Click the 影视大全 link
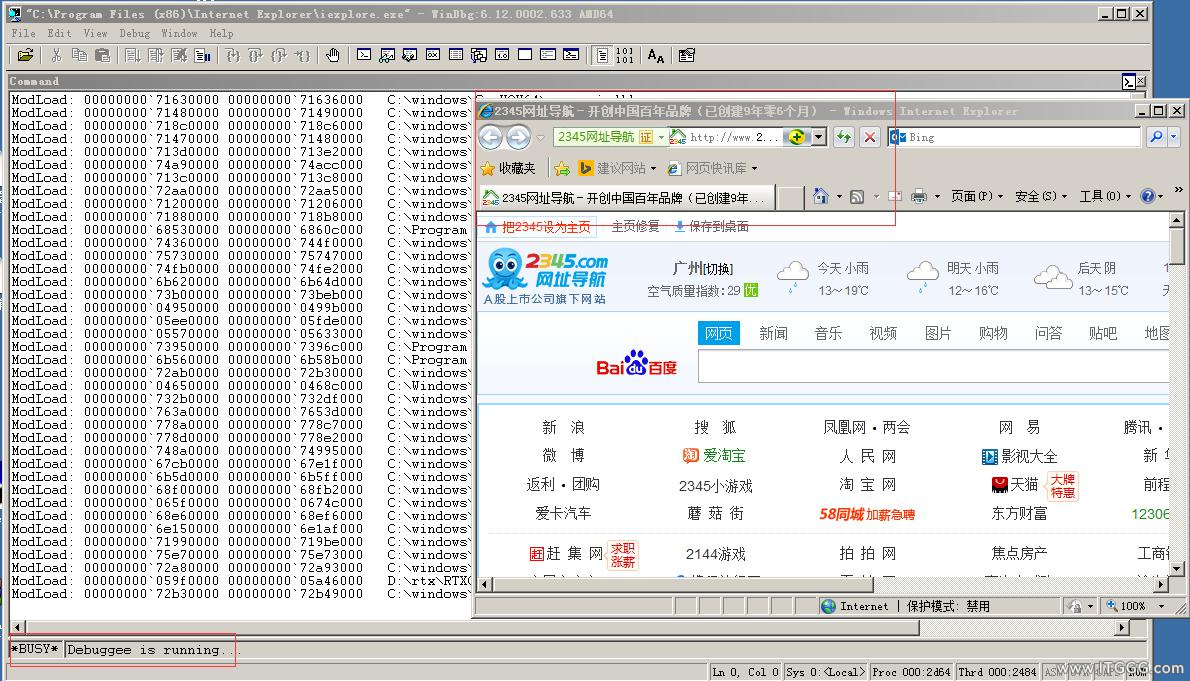Image resolution: width=1190 pixels, height=681 pixels. [x=1019, y=456]
